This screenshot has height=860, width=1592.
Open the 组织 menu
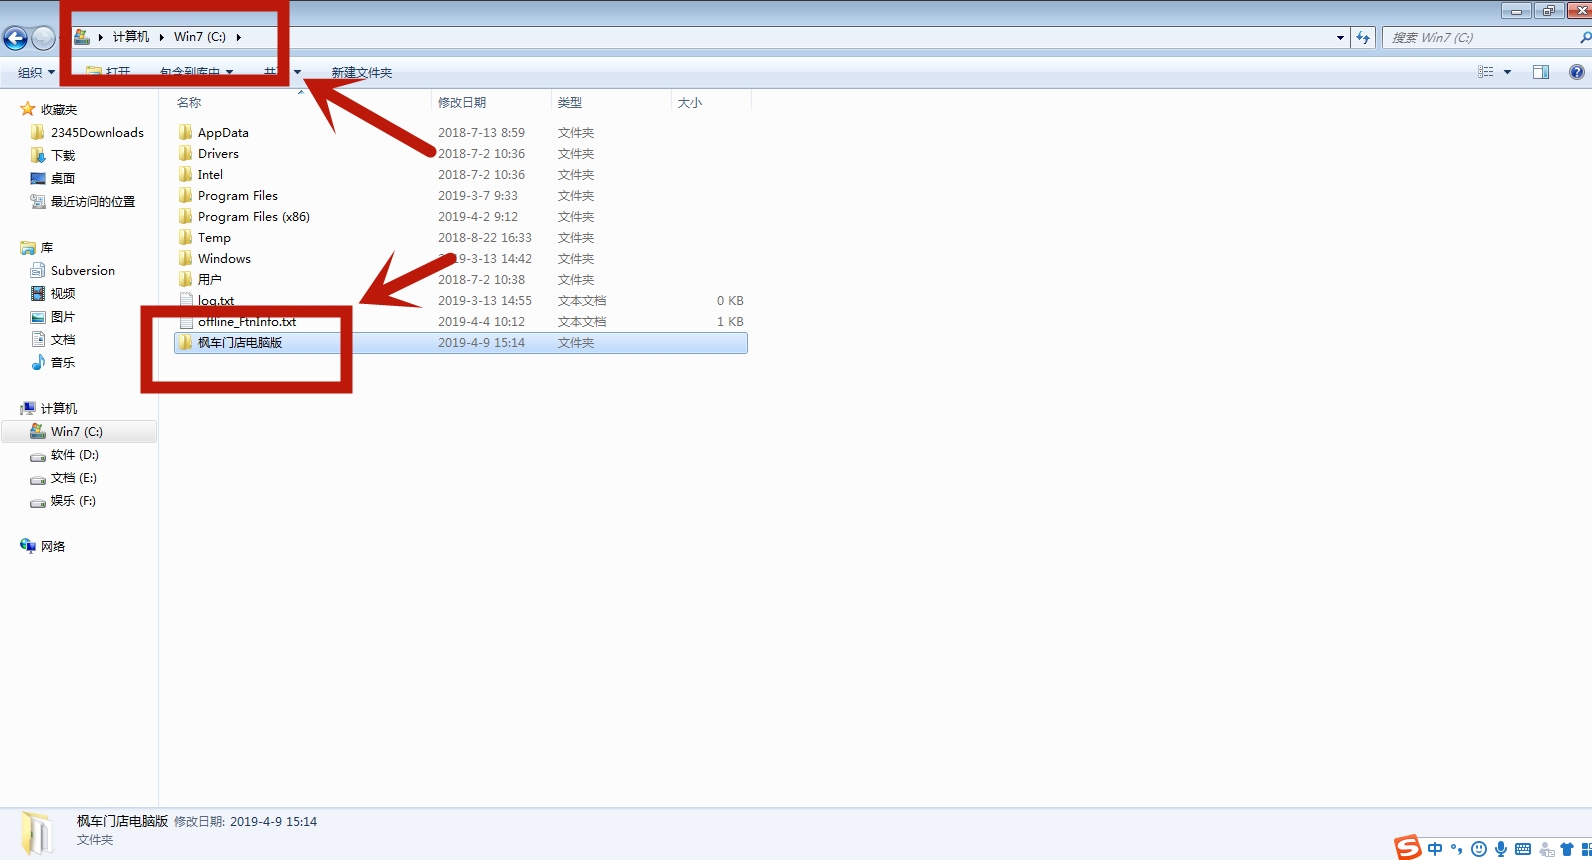(36, 72)
